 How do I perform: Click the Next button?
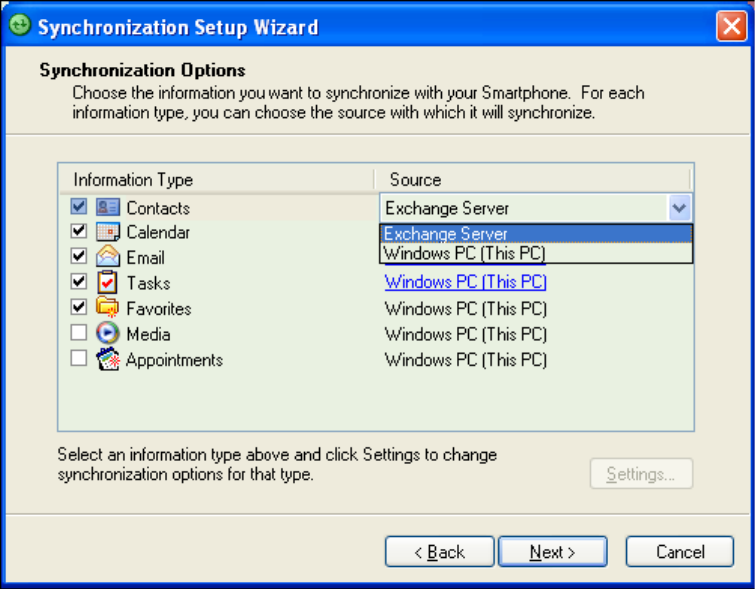pyautogui.click(x=552, y=551)
